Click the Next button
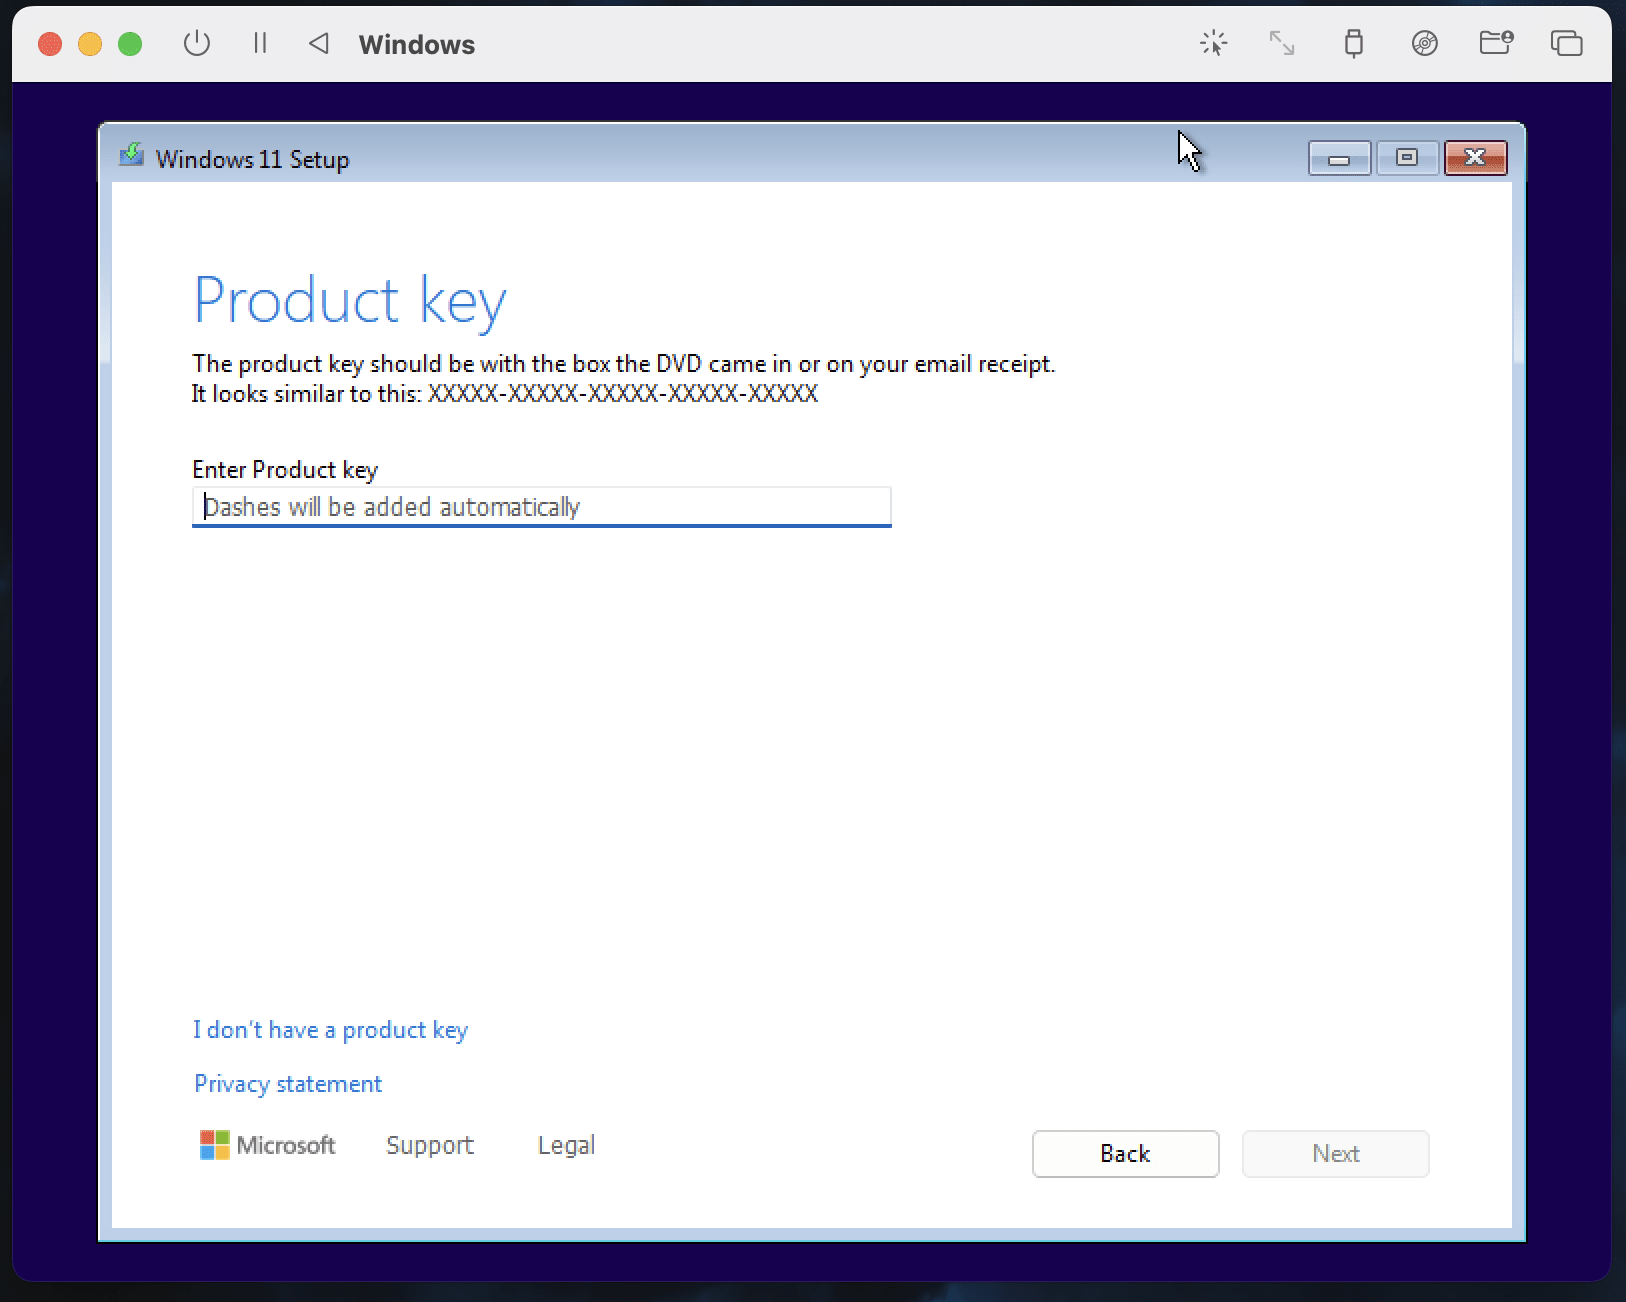1626x1302 pixels. tap(1336, 1154)
